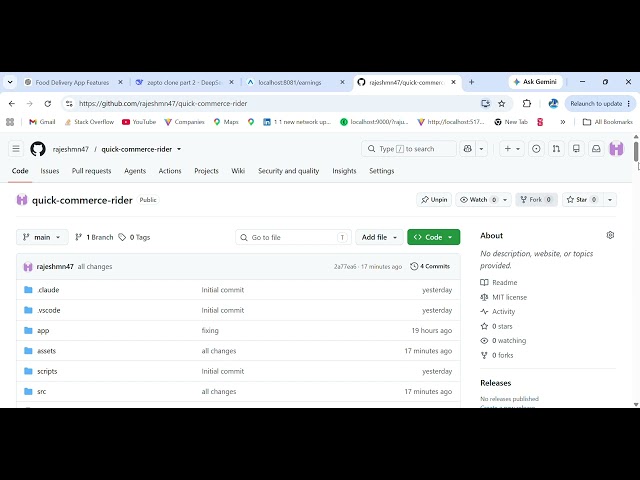Open the pull requests icon in header
Image resolution: width=640 pixels, height=480 pixels.
coord(556,149)
